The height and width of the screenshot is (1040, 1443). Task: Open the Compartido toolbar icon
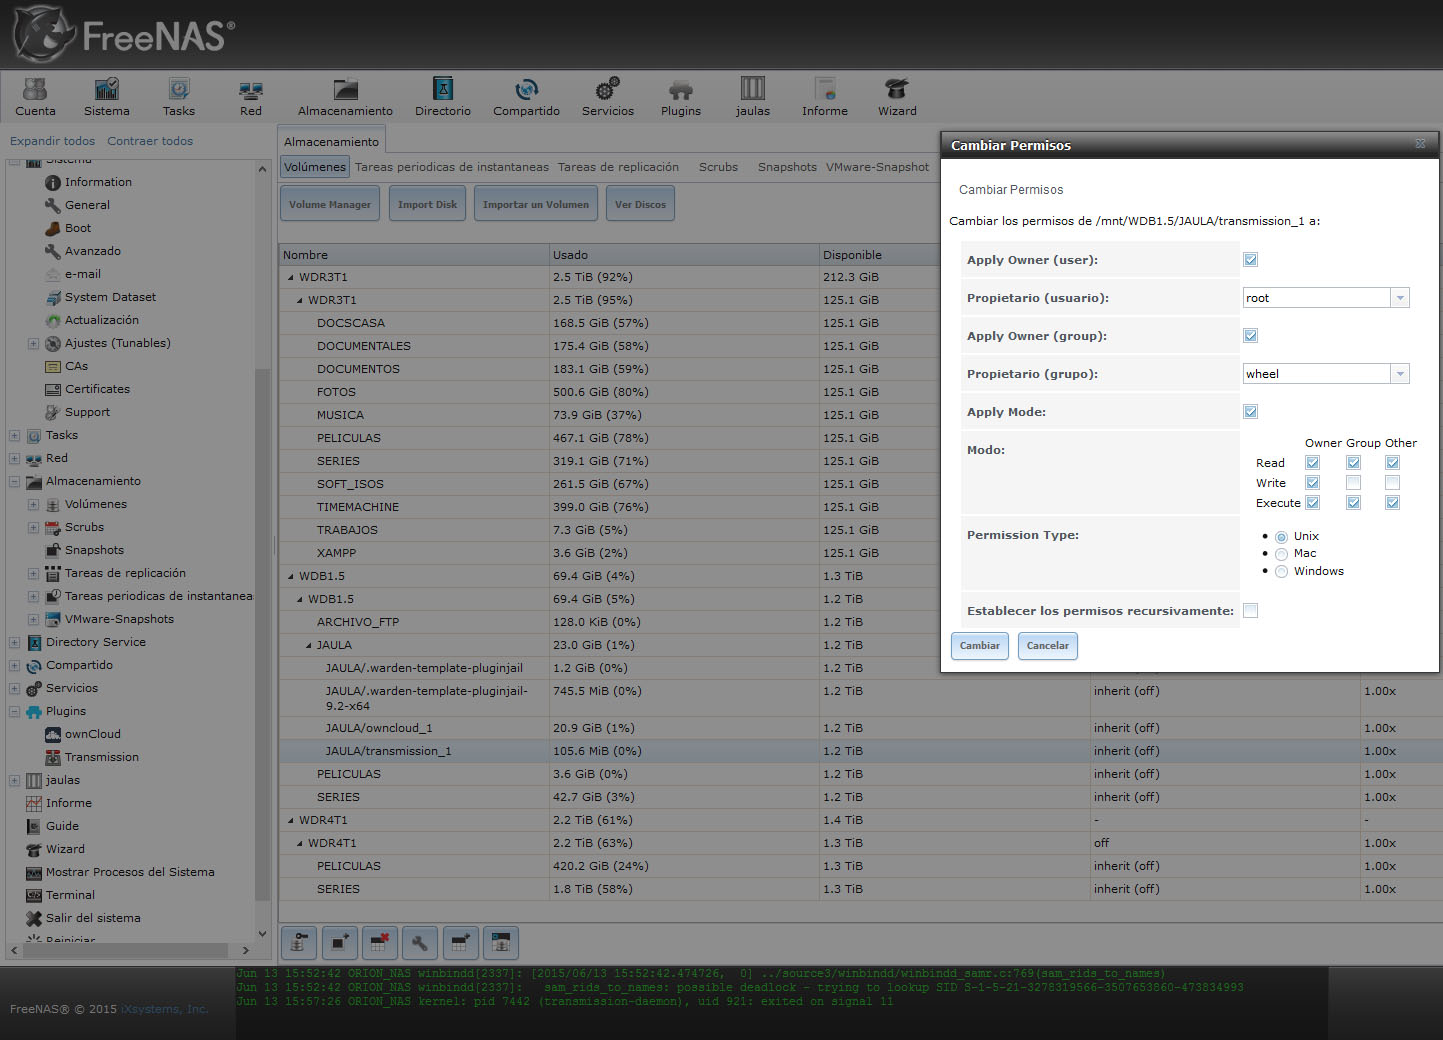[526, 97]
